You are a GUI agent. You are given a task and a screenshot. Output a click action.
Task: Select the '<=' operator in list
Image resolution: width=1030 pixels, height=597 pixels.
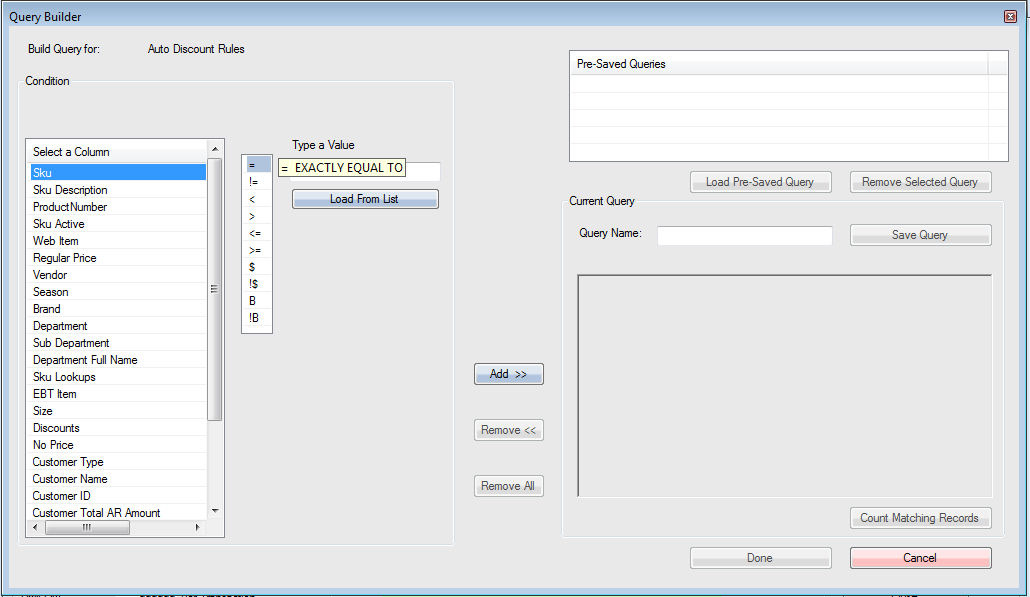click(x=255, y=233)
